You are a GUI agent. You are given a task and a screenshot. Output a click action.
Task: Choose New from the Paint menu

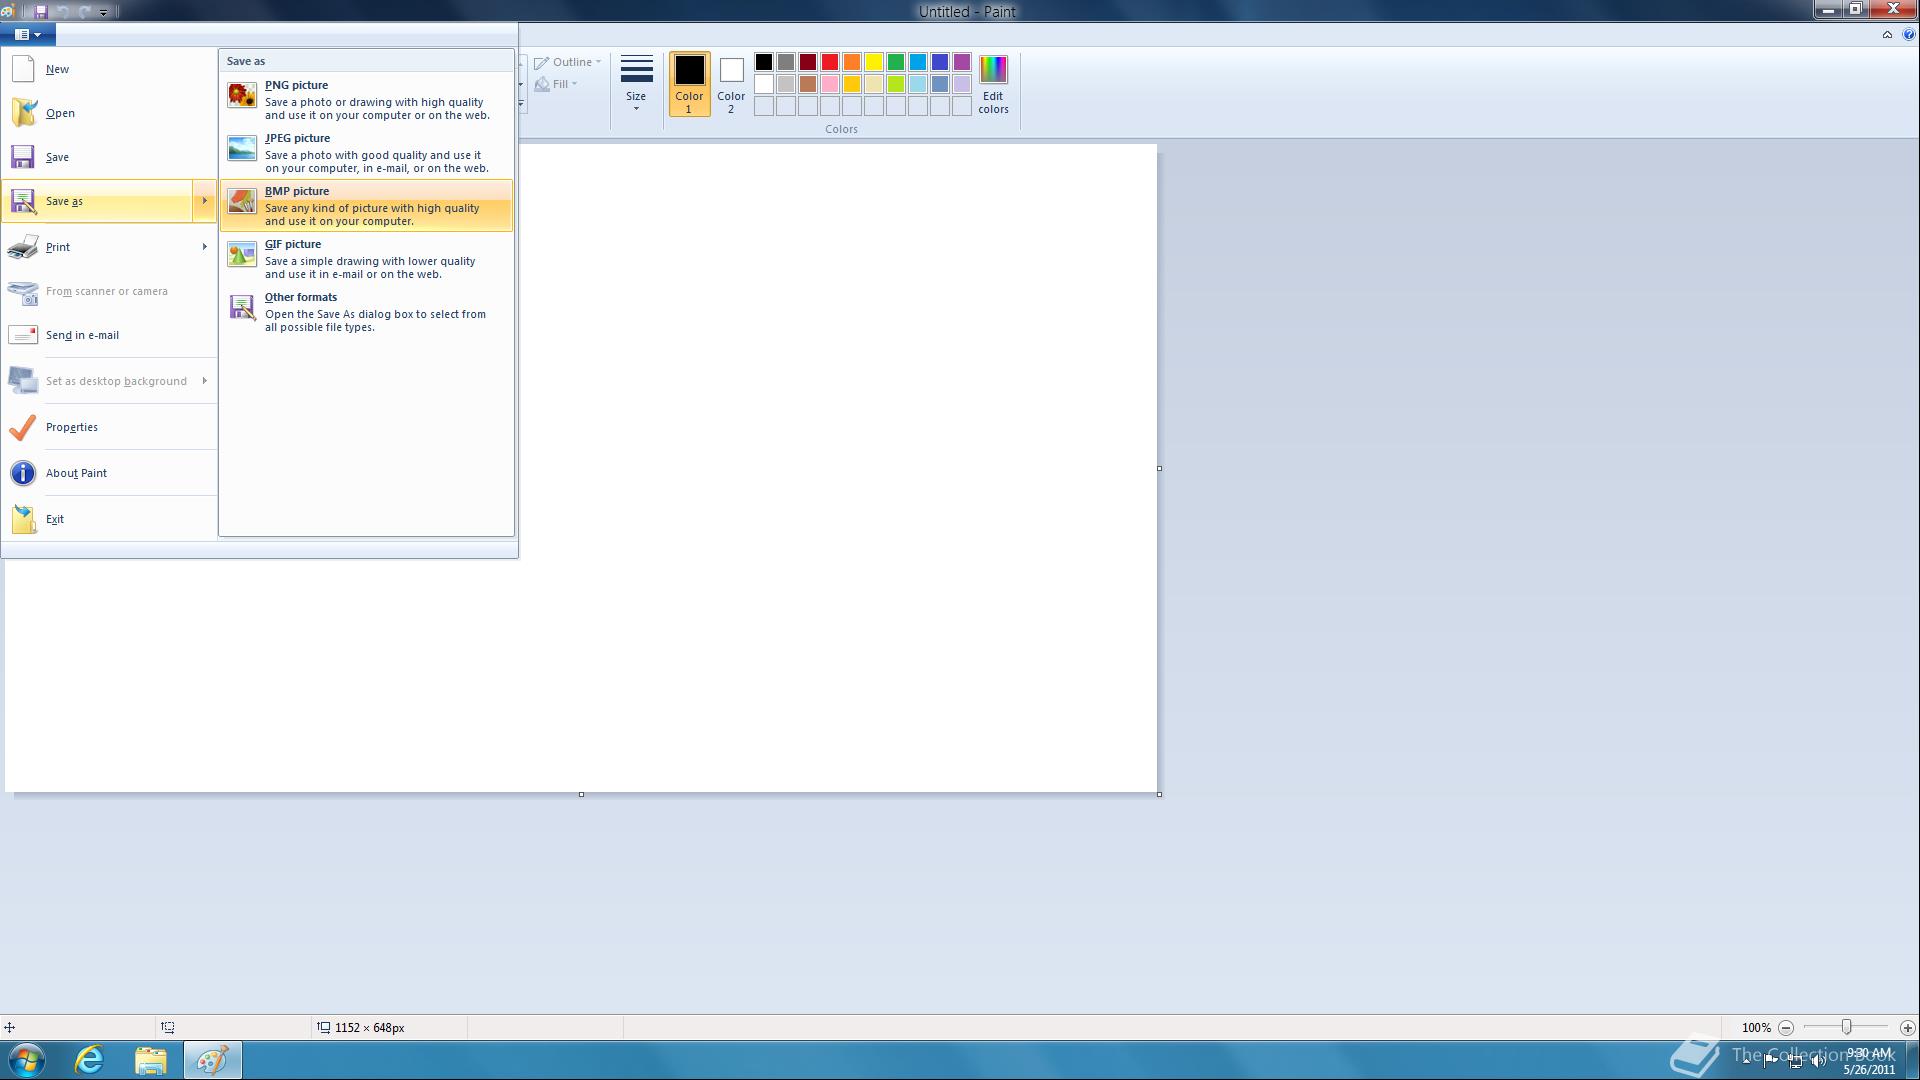110,69
